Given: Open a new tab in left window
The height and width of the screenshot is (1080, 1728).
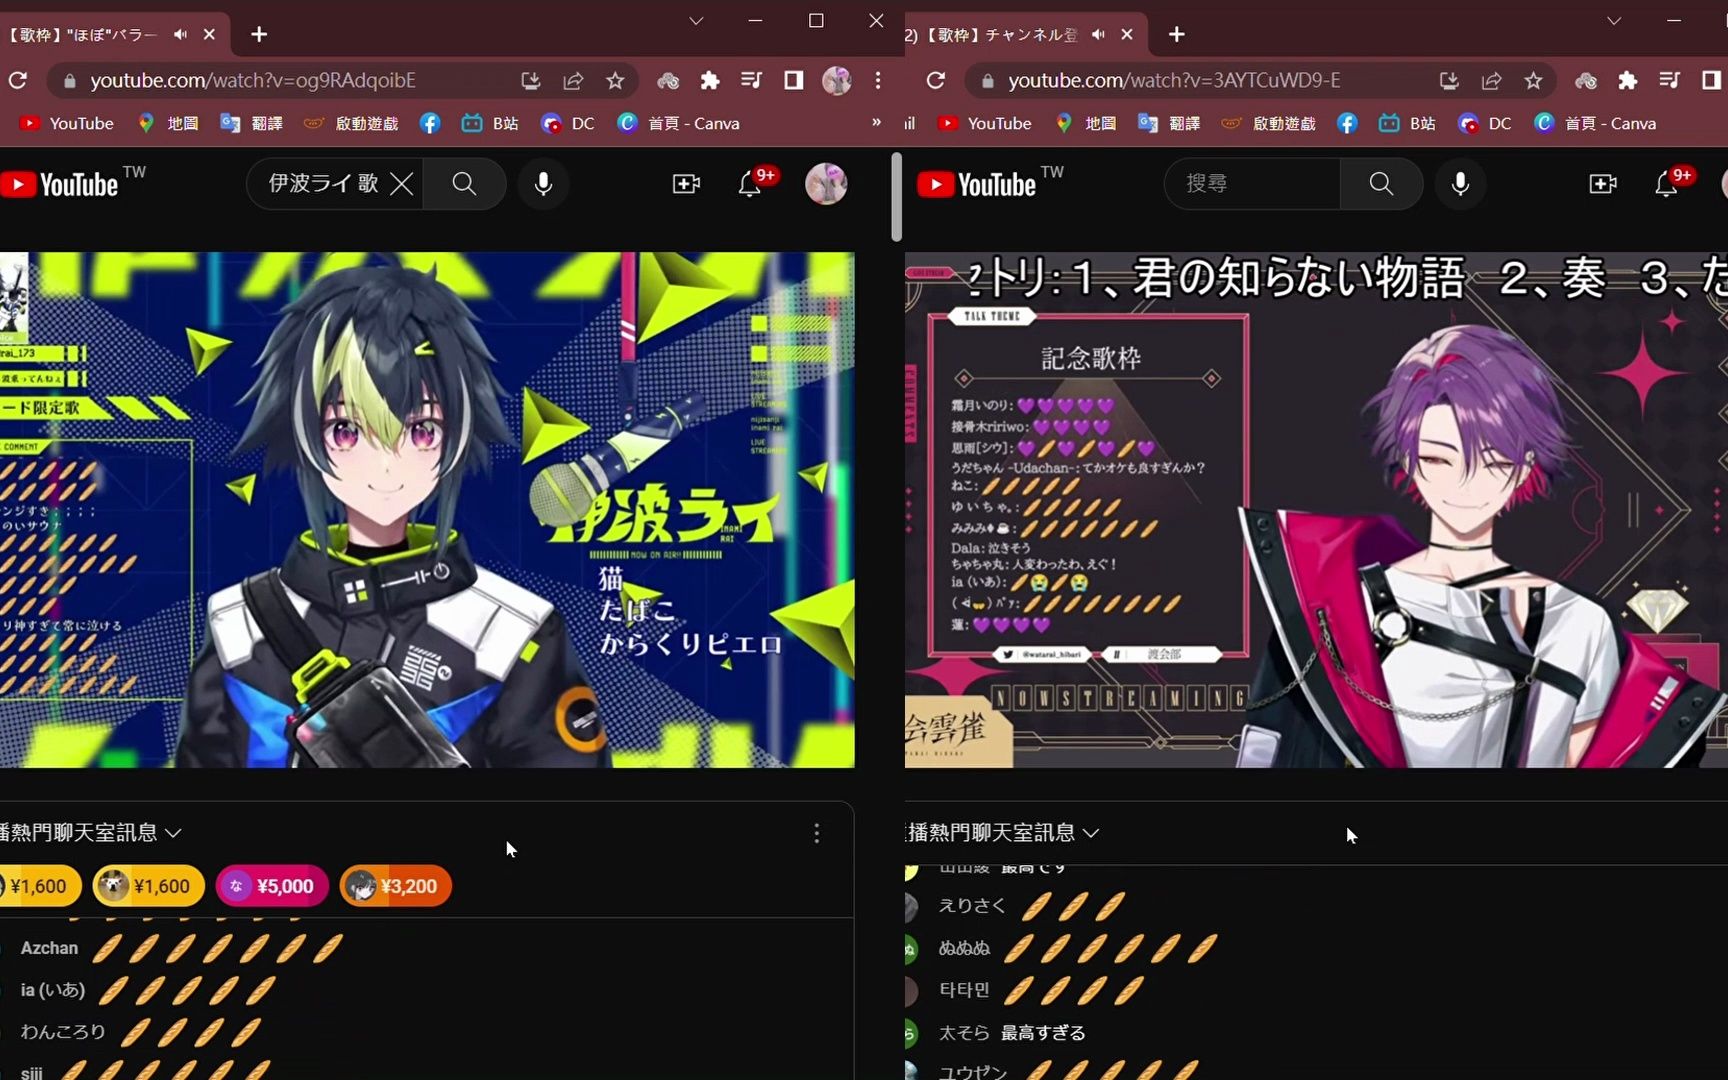Looking at the screenshot, I should (259, 34).
